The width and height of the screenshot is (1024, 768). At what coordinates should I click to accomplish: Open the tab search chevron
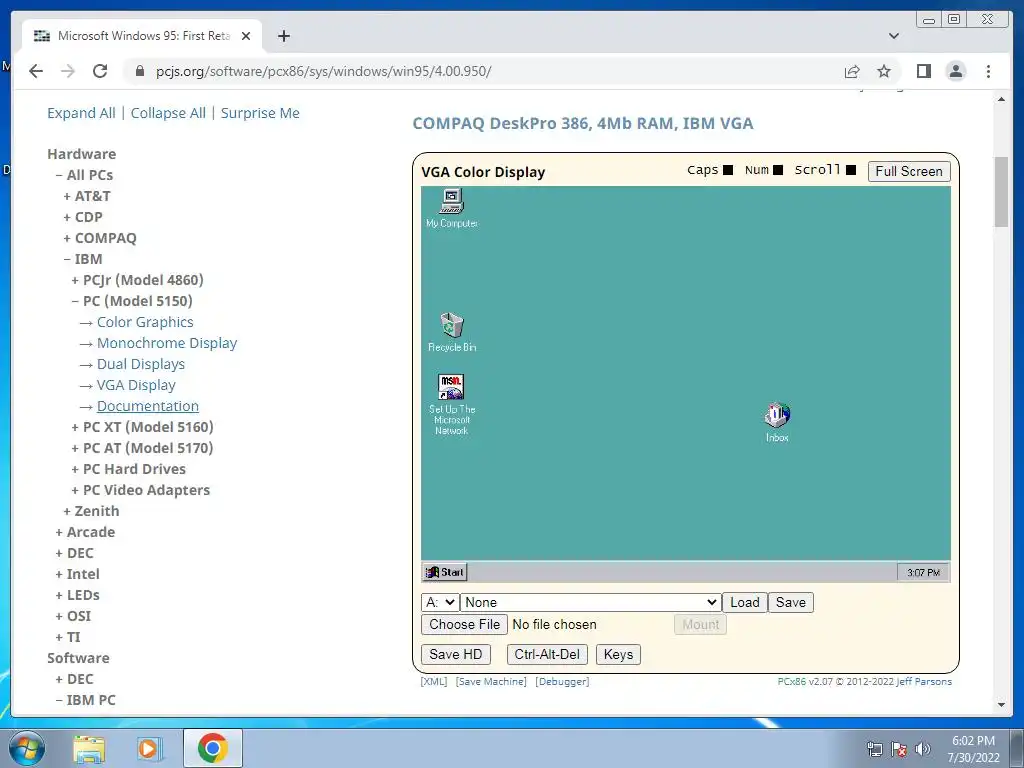point(894,36)
